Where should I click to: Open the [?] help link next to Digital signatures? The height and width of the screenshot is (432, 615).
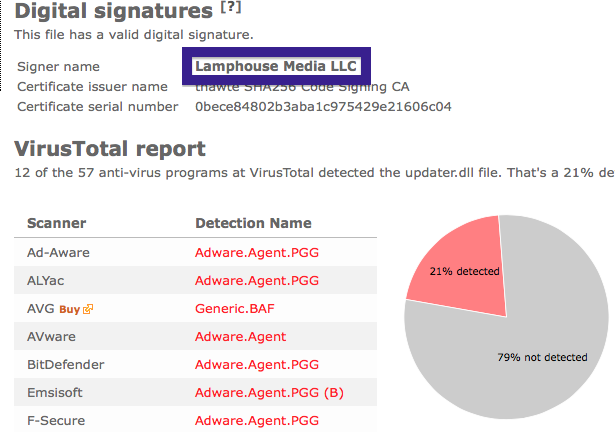click(x=231, y=7)
